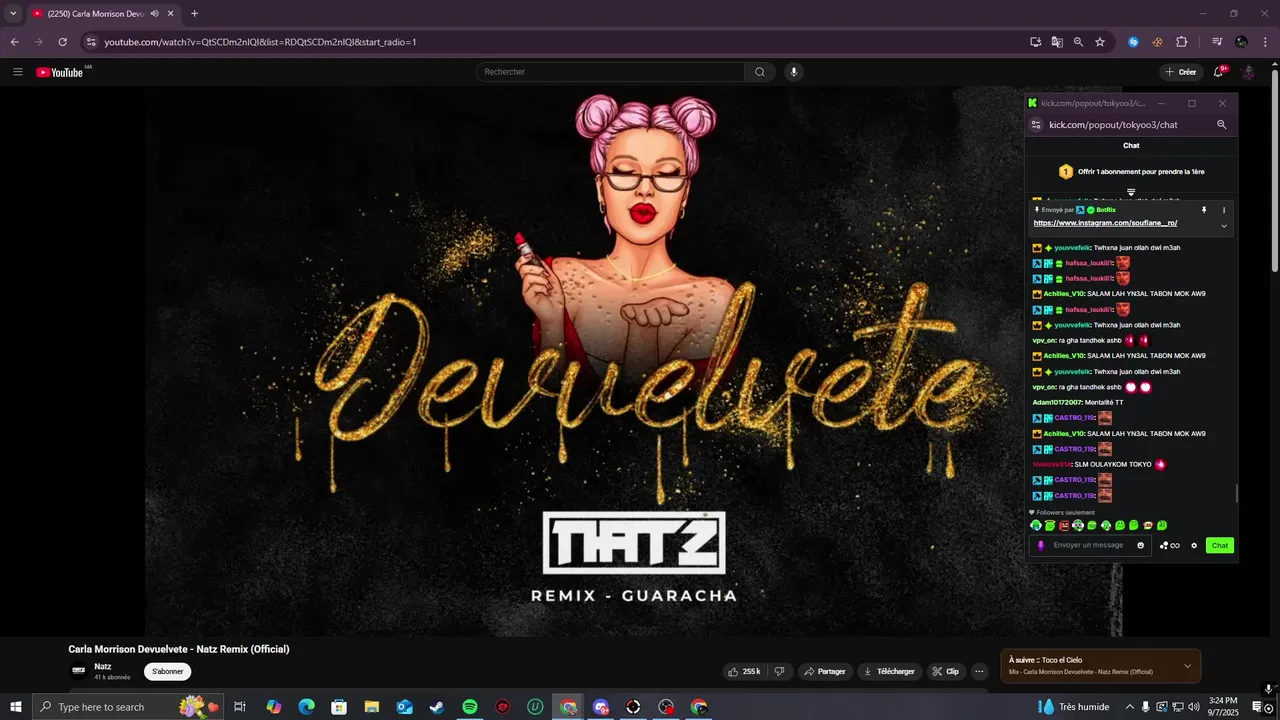Viewport: 1280px width, 720px height.
Task: Open pinned message three-dot options
Action: 1224,210
